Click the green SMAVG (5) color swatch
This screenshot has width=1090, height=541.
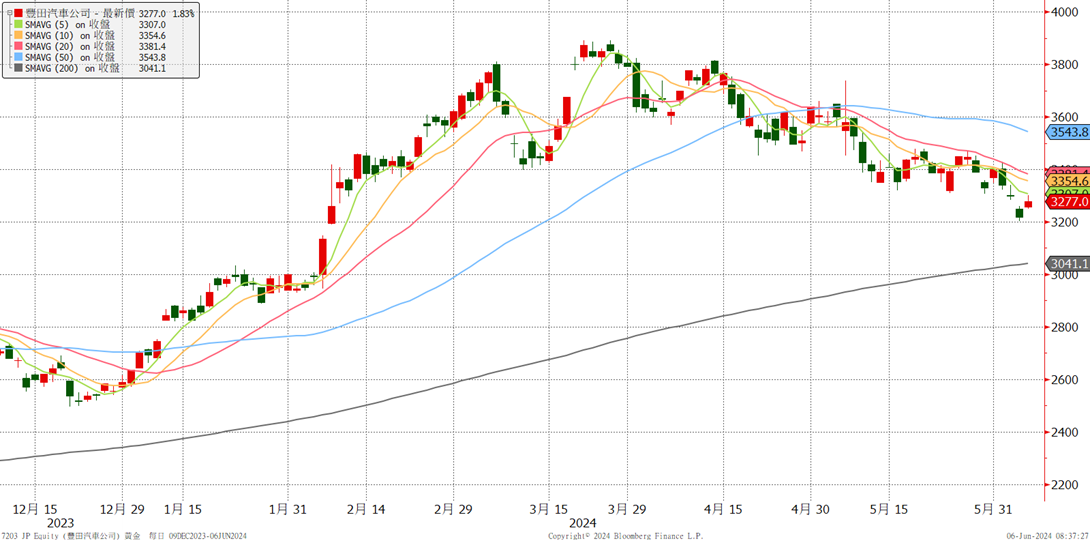coord(18,24)
